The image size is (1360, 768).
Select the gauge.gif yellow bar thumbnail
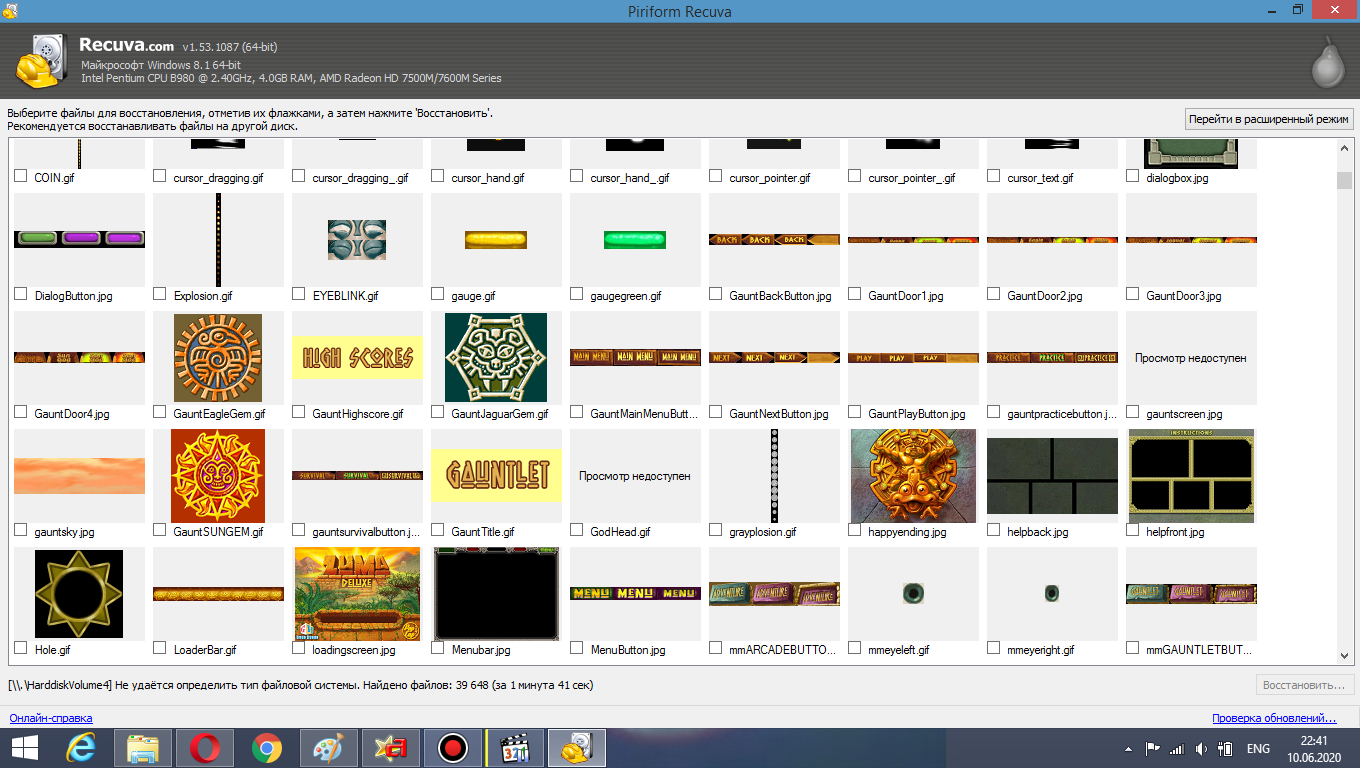[496, 240]
